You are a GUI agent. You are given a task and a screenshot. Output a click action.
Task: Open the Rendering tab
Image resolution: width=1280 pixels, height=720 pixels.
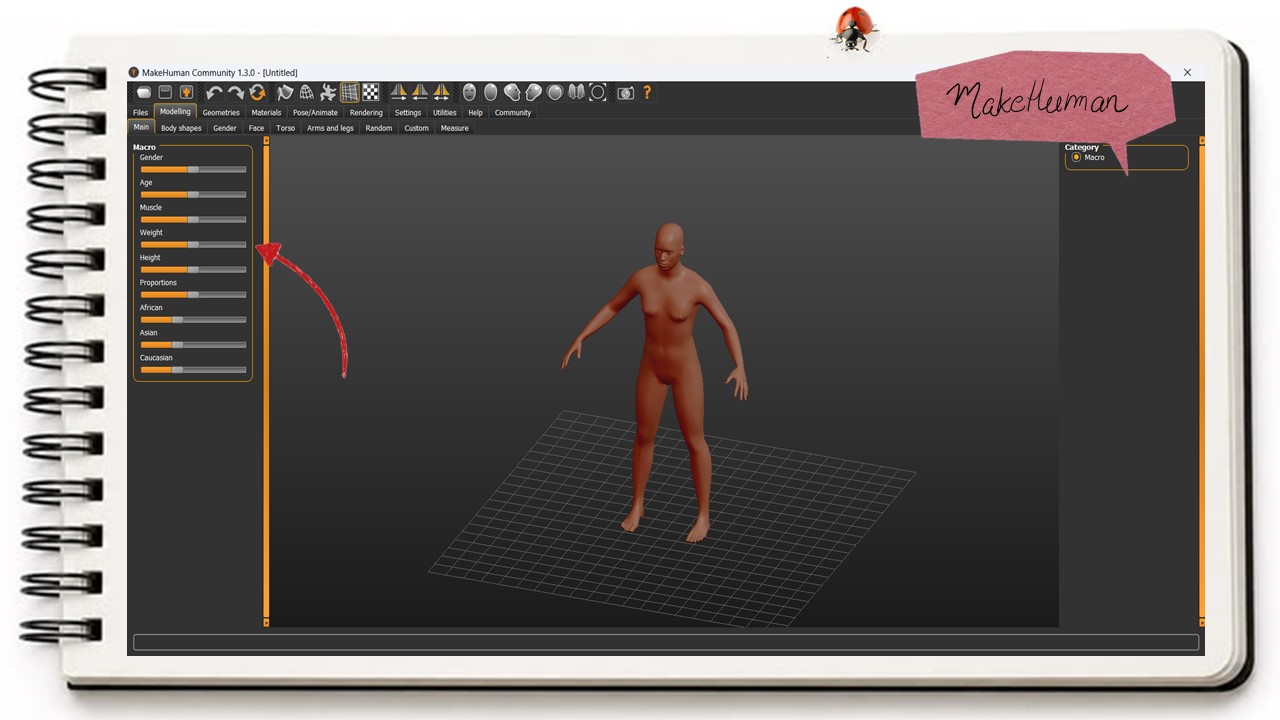pyautogui.click(x=366, y=113)
